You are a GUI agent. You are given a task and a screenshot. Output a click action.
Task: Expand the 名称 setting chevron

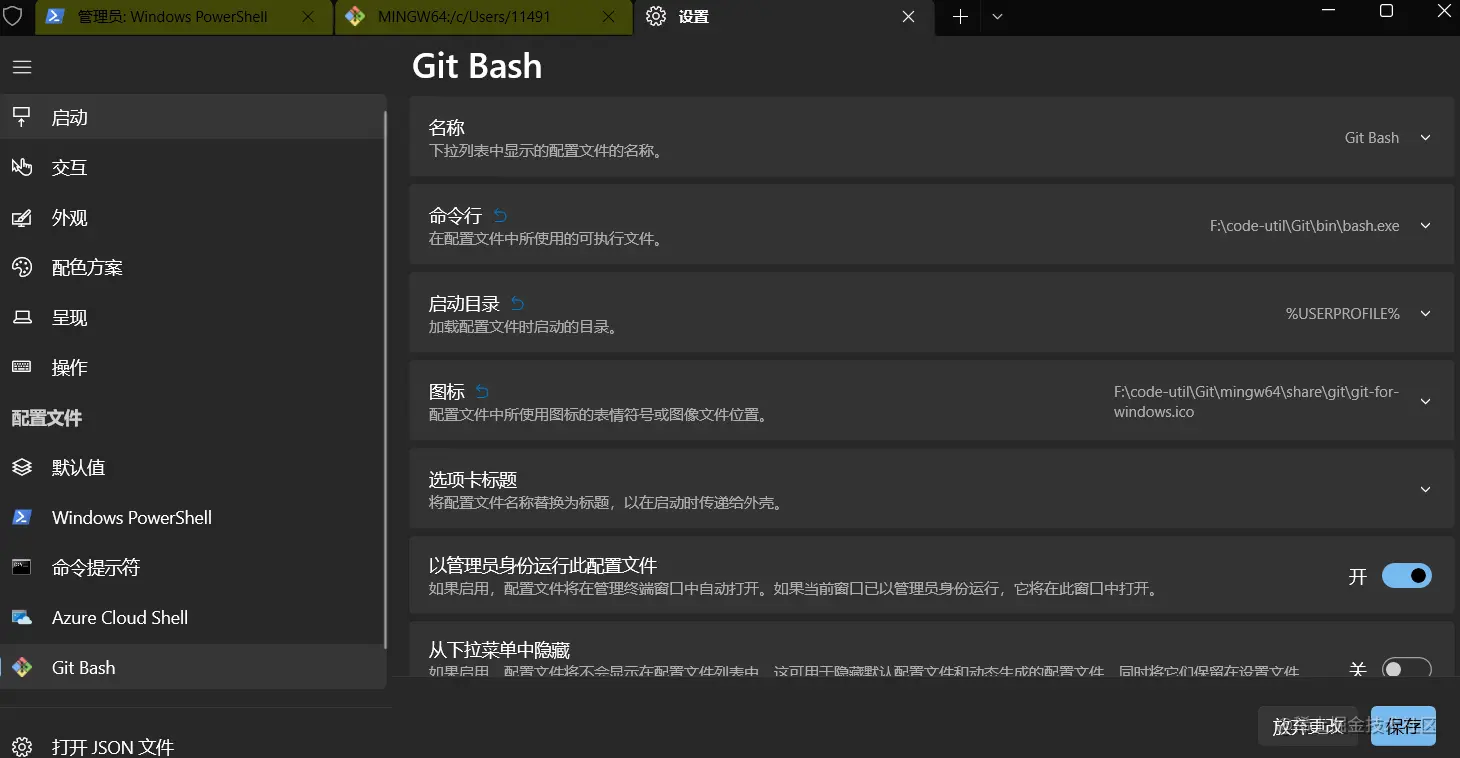(x=1426, y=138)
